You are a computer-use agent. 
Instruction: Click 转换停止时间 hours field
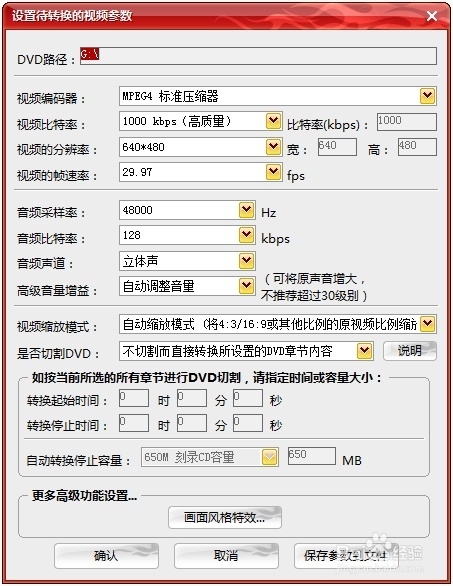134,423
